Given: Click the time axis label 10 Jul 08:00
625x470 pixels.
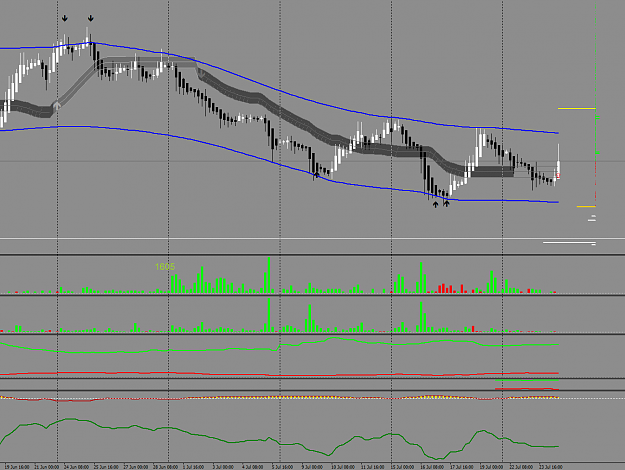Looking at the screenshot, I should point(343,467).
